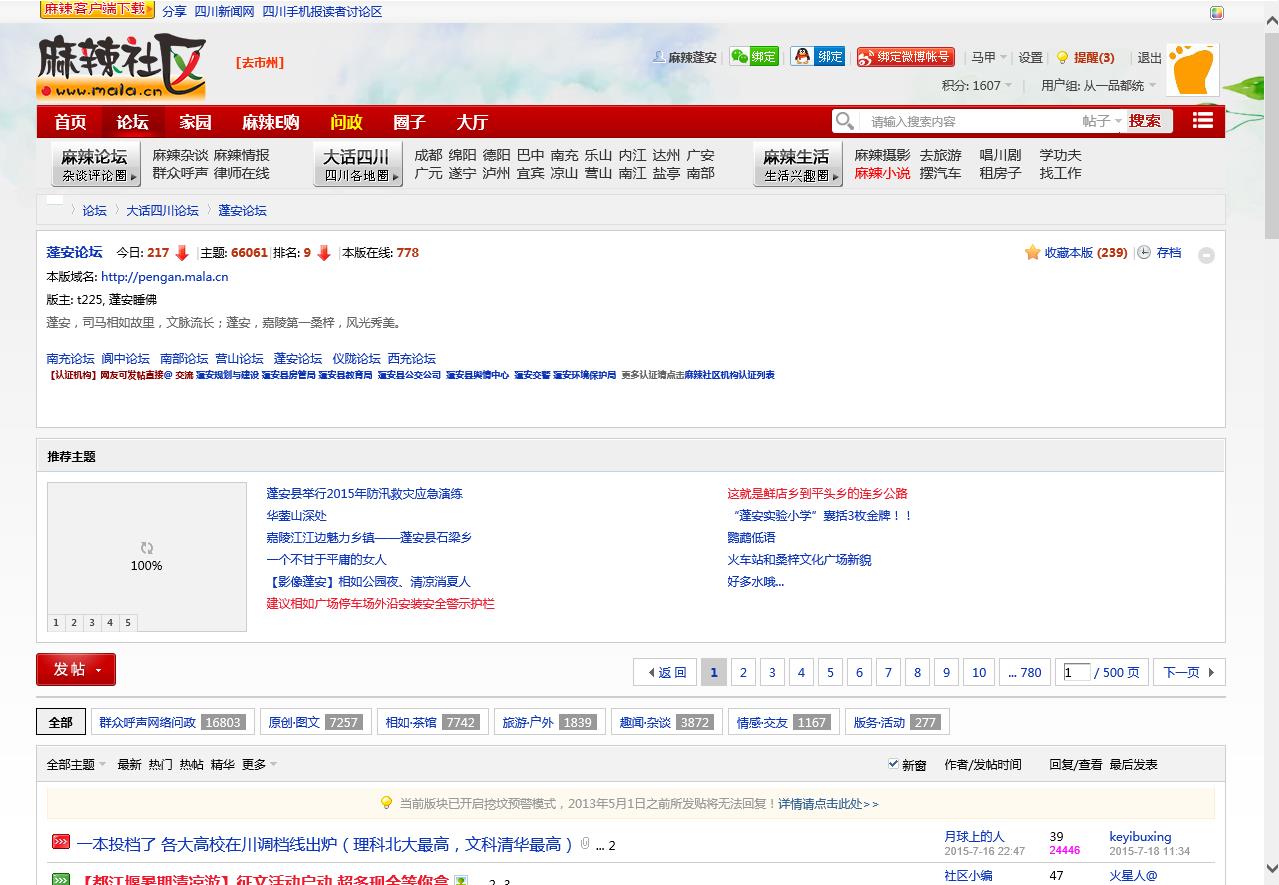Click the star icon to favorite forum
Screen dimensions: 1279x885
tap(1032, 253)
